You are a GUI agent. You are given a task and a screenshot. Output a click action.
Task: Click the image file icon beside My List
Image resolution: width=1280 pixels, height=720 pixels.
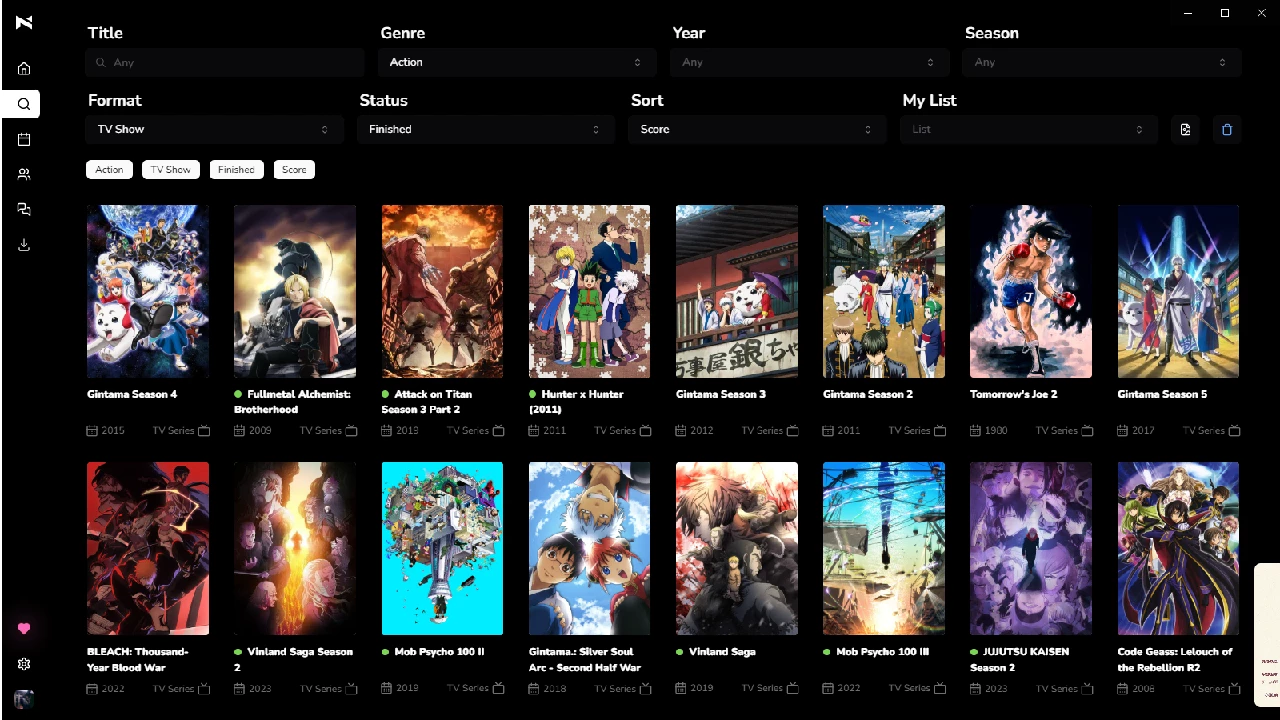[x=1185, y=129]
